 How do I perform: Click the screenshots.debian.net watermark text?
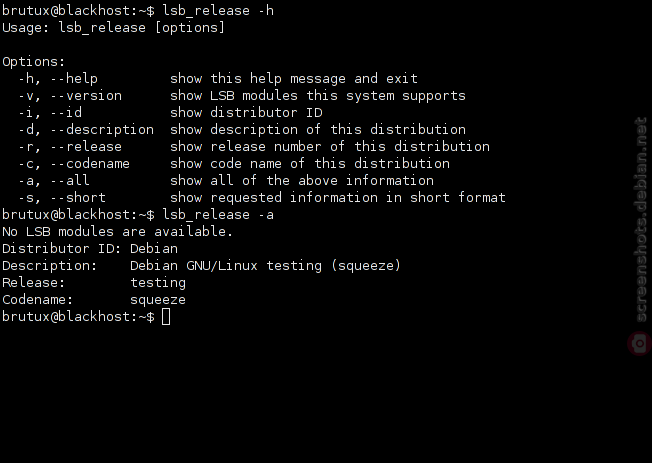641,220
